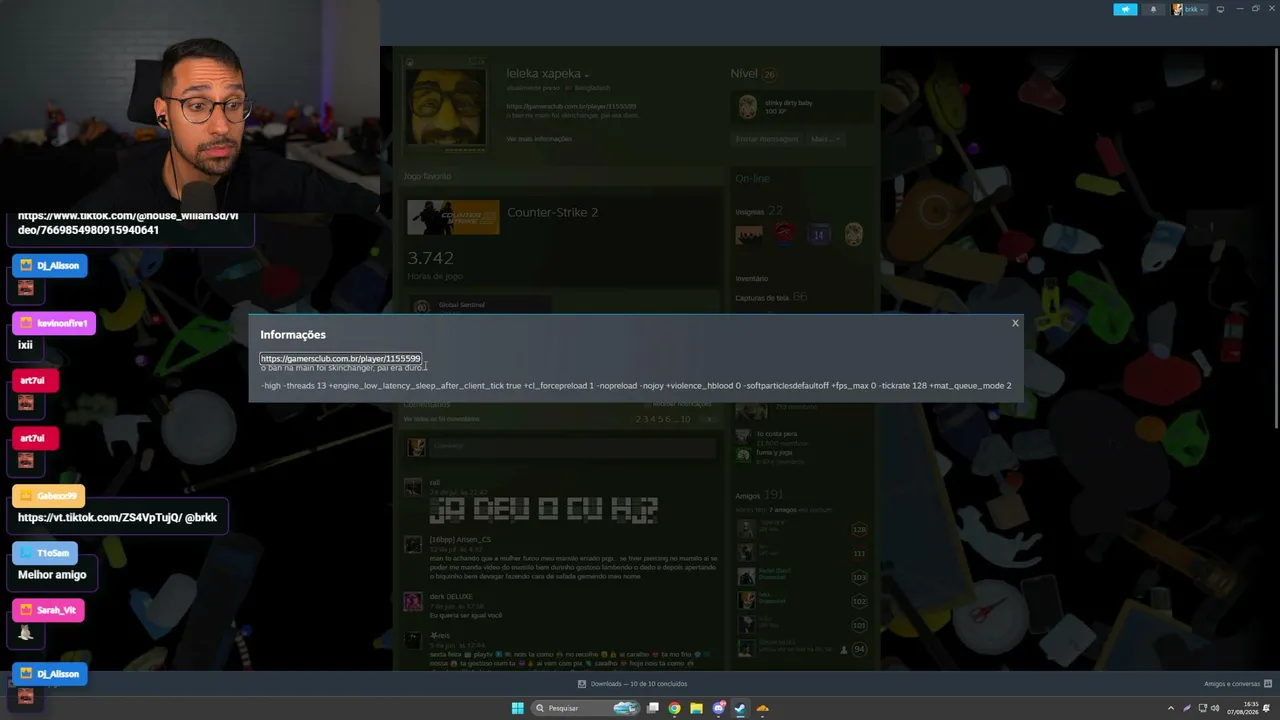The width and height of the screenshot is (1280, 720).
Task: Open the Counter-Strike 2 game thumbnail
Action: click(x=453, y=218)
